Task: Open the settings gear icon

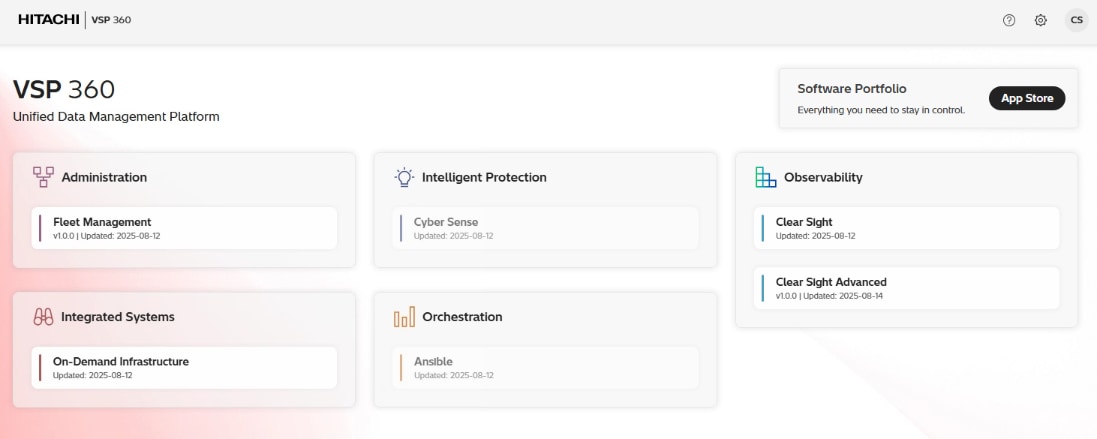Action: point(1041,20)
